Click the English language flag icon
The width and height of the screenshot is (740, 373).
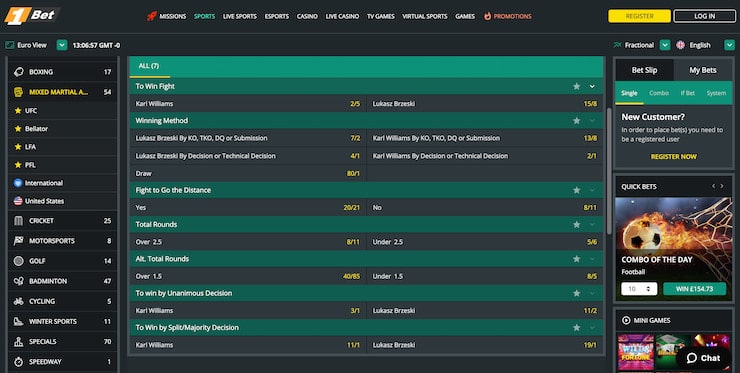click(x=680, y=45)
